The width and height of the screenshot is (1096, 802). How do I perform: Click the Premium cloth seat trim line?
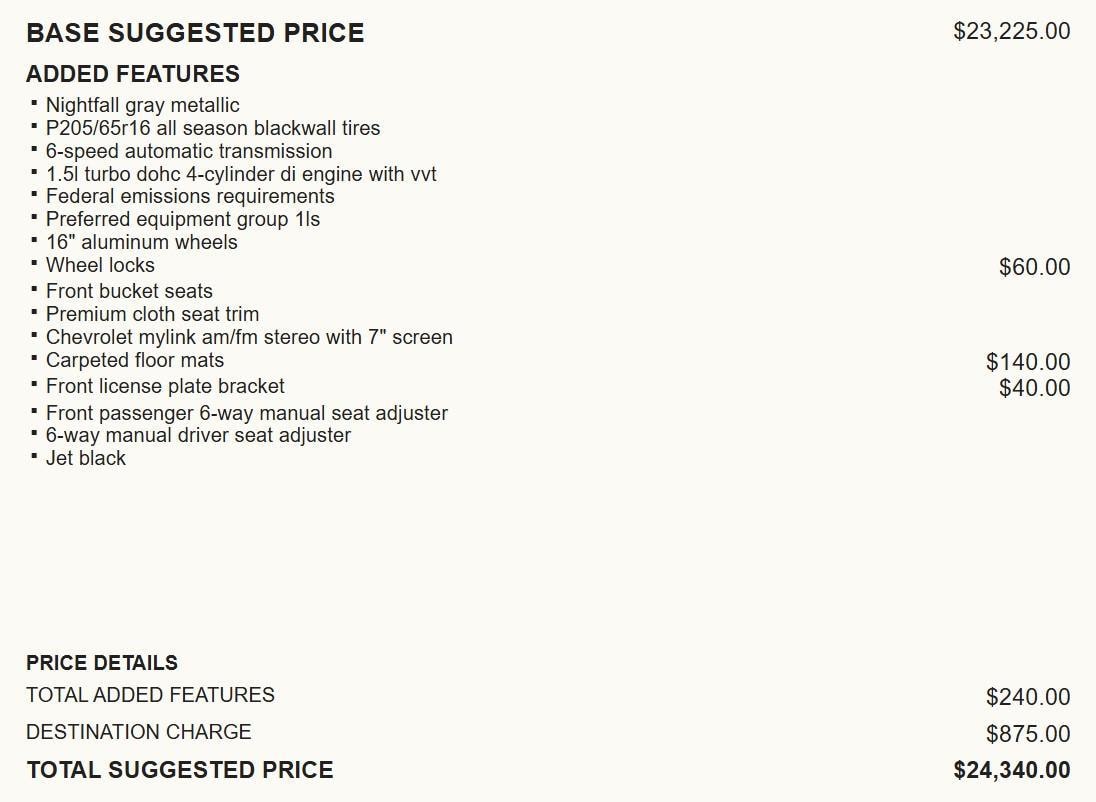pyautogui.click(x=152, y=314)
